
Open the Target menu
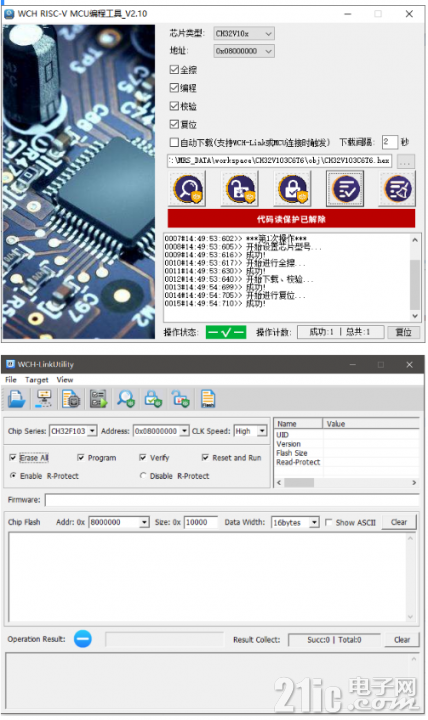click(x=37, y=380)
